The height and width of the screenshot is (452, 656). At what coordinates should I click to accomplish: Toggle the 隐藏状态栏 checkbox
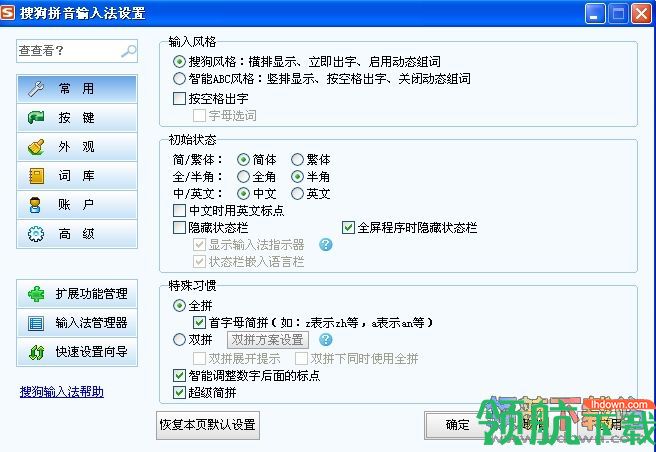tap(179, 228)
